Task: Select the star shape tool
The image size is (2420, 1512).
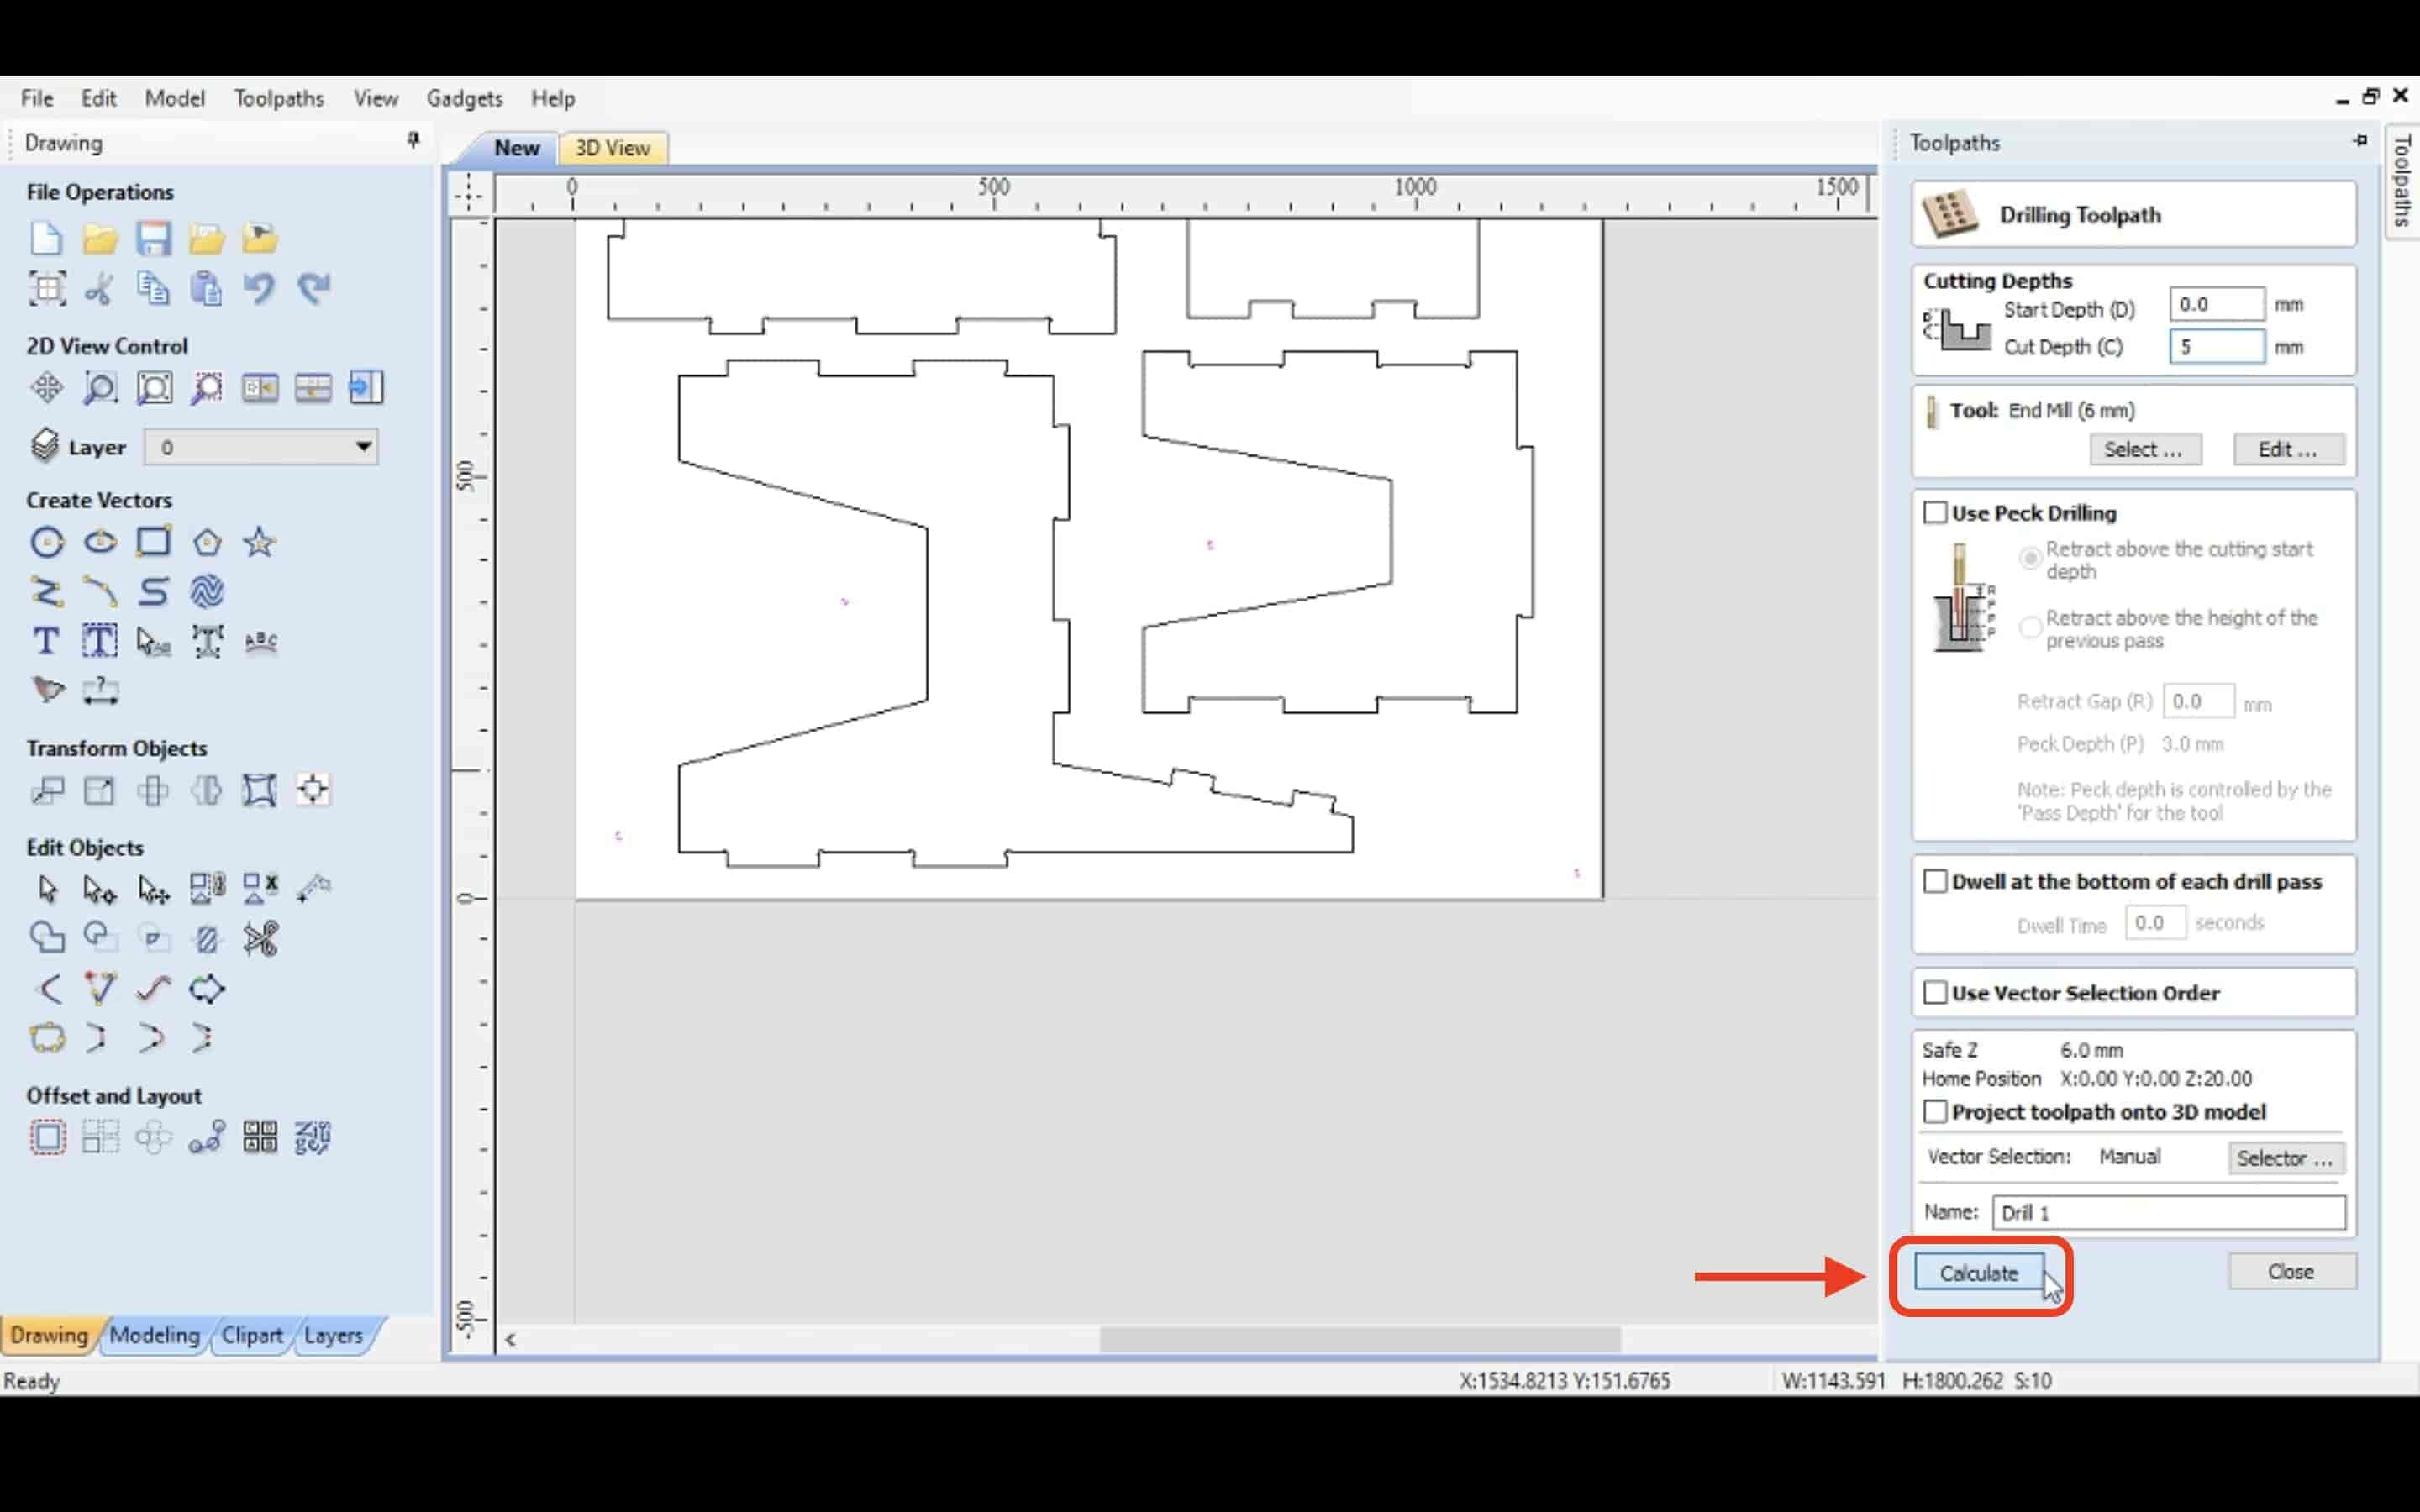Action: pos(260,542)
